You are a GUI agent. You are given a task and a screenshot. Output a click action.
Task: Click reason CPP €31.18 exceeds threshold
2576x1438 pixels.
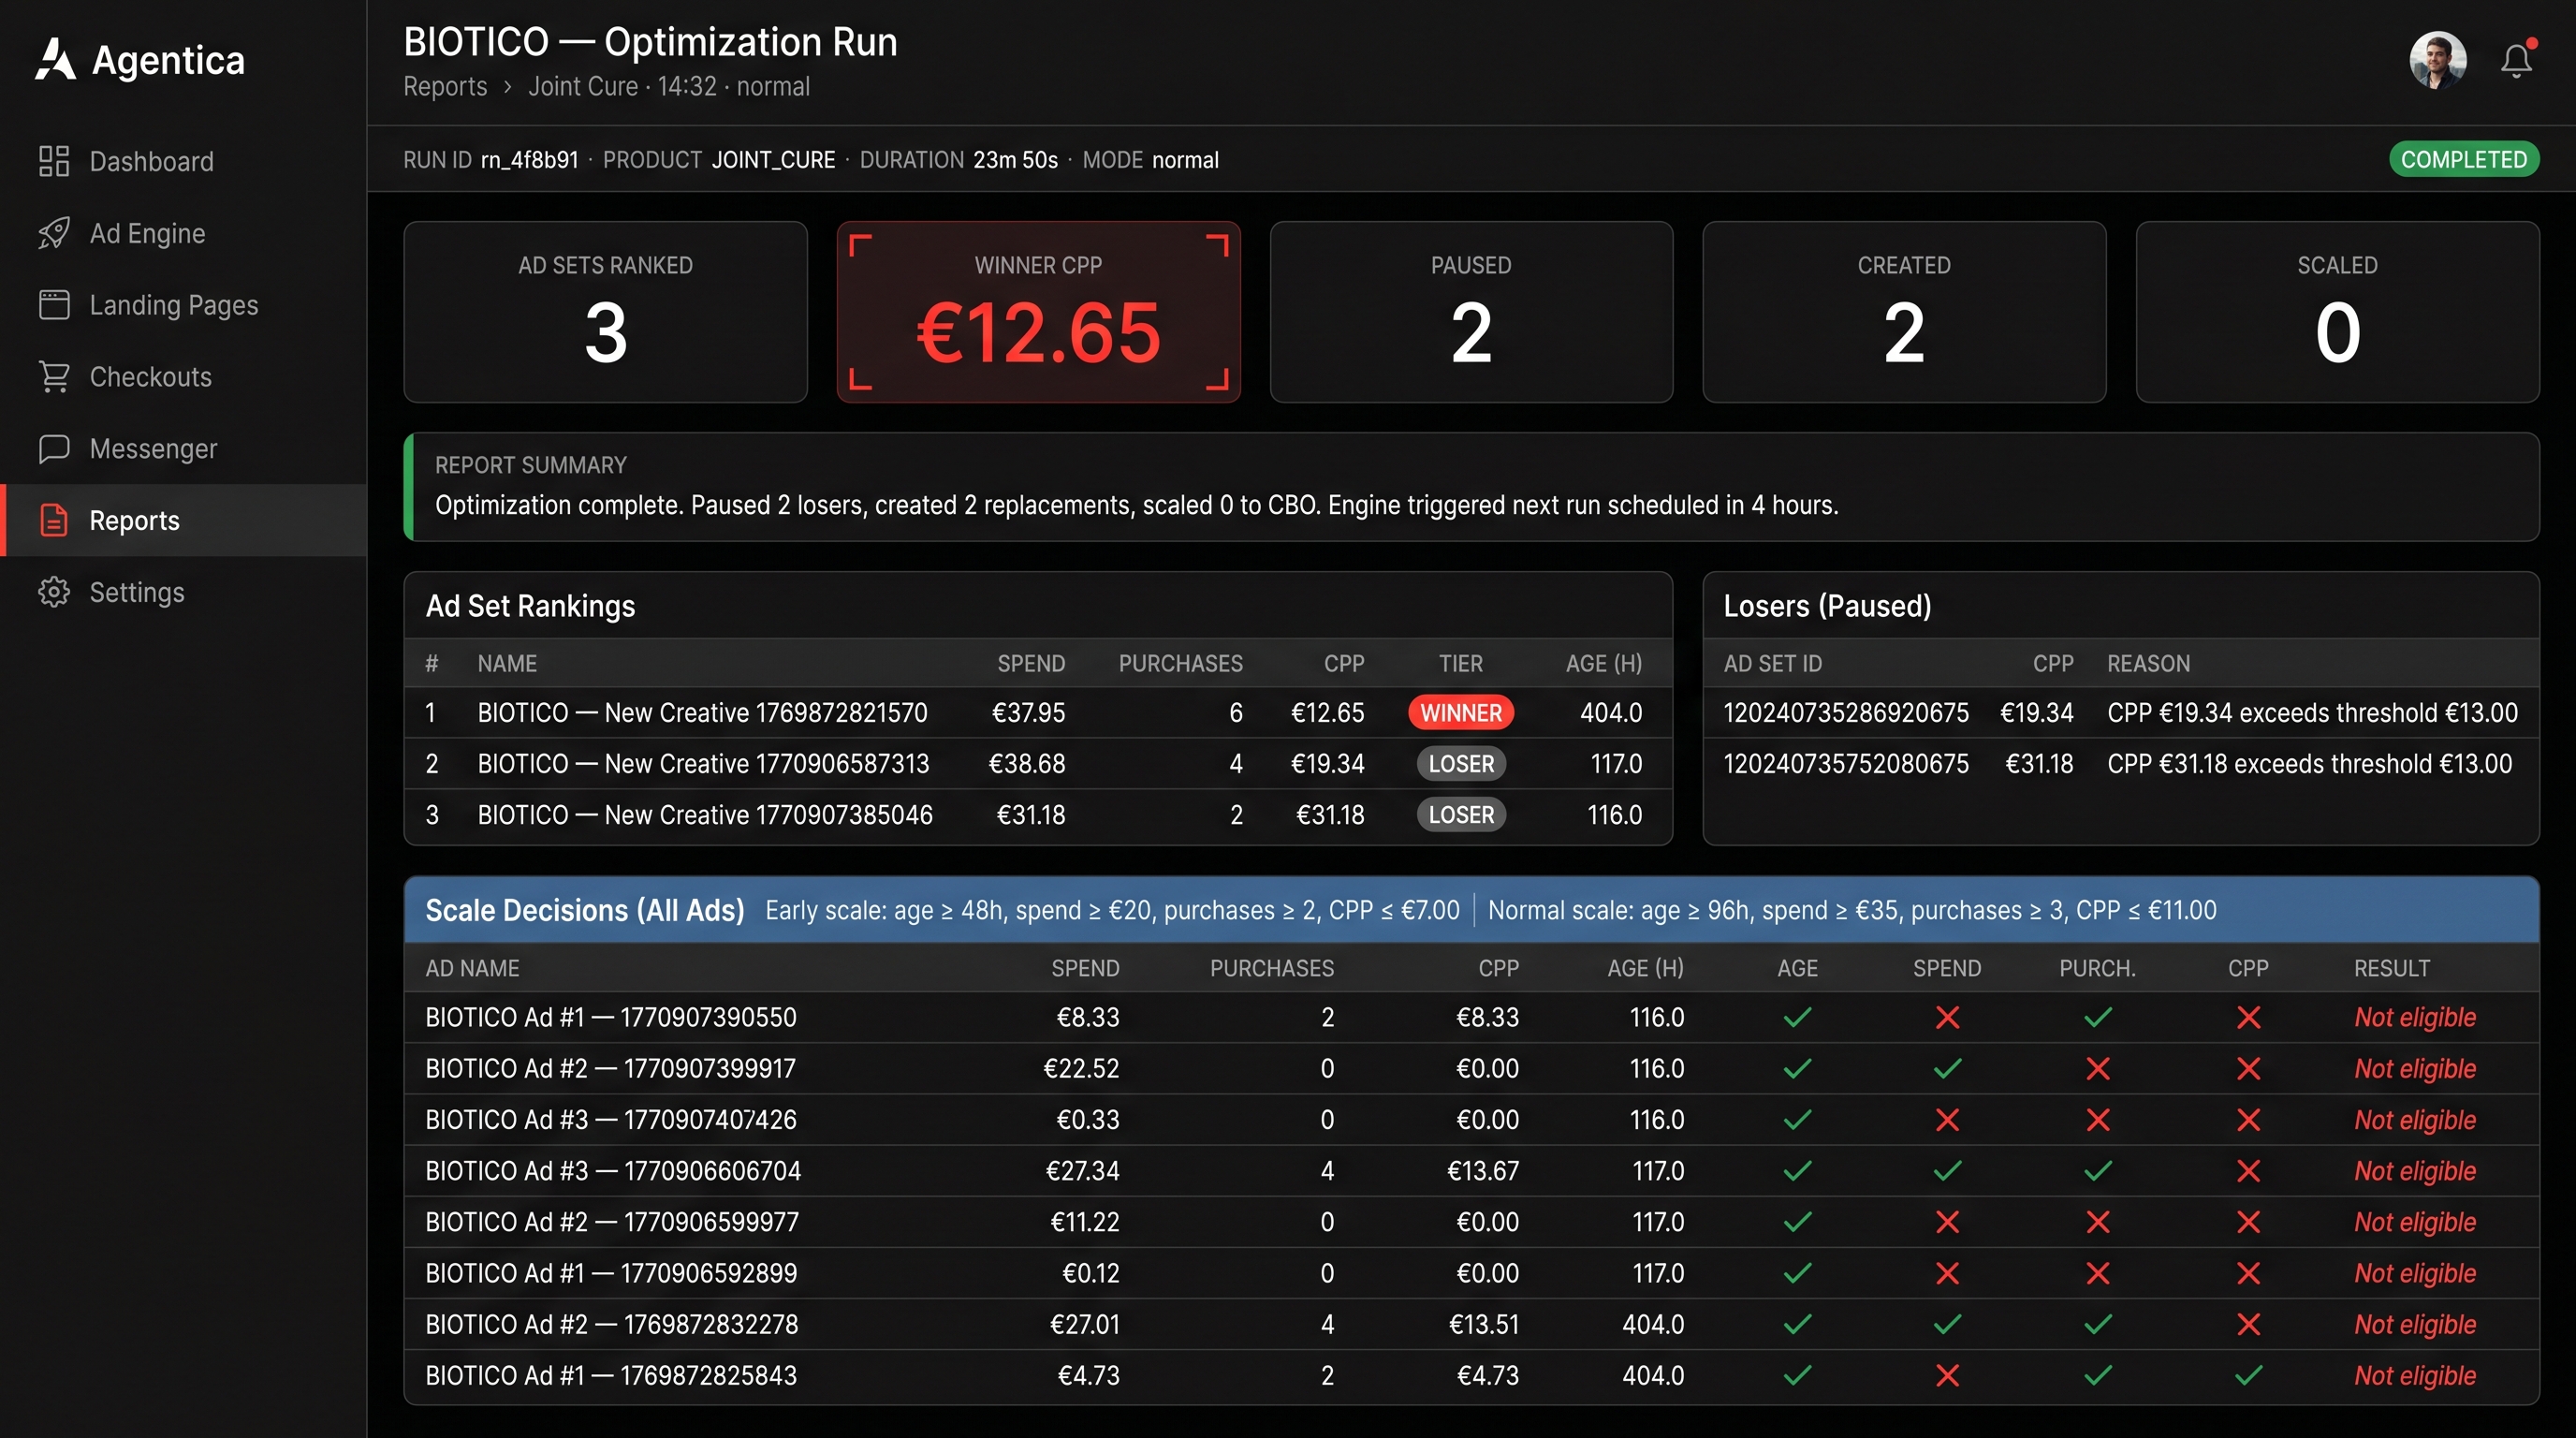coord(2309,764)
